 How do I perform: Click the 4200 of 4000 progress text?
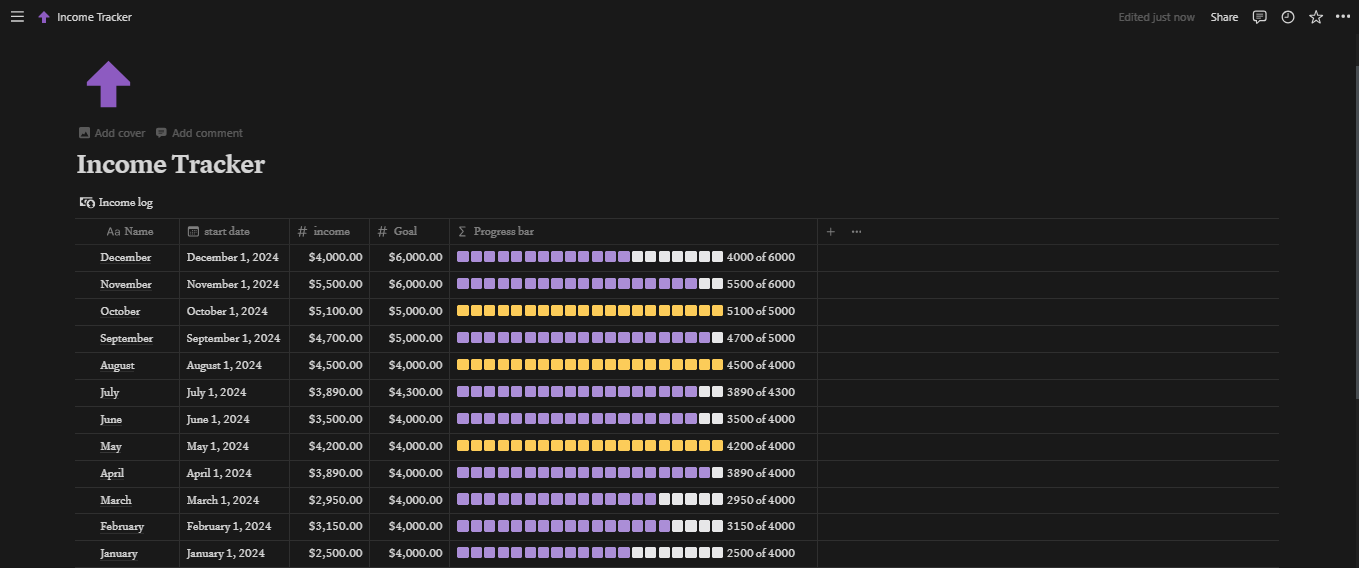pos(761,447)
